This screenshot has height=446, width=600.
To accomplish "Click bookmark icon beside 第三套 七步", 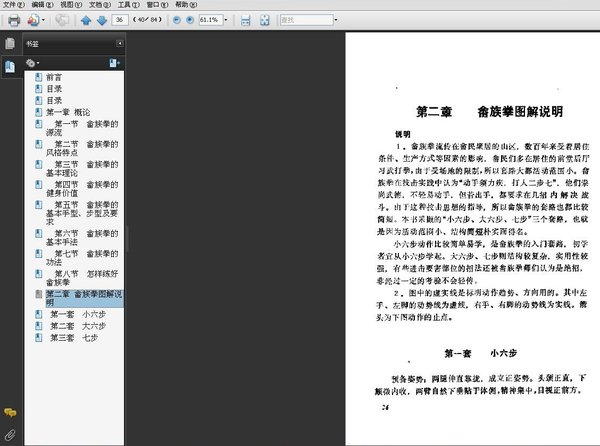I will click(x=39, y=338).
